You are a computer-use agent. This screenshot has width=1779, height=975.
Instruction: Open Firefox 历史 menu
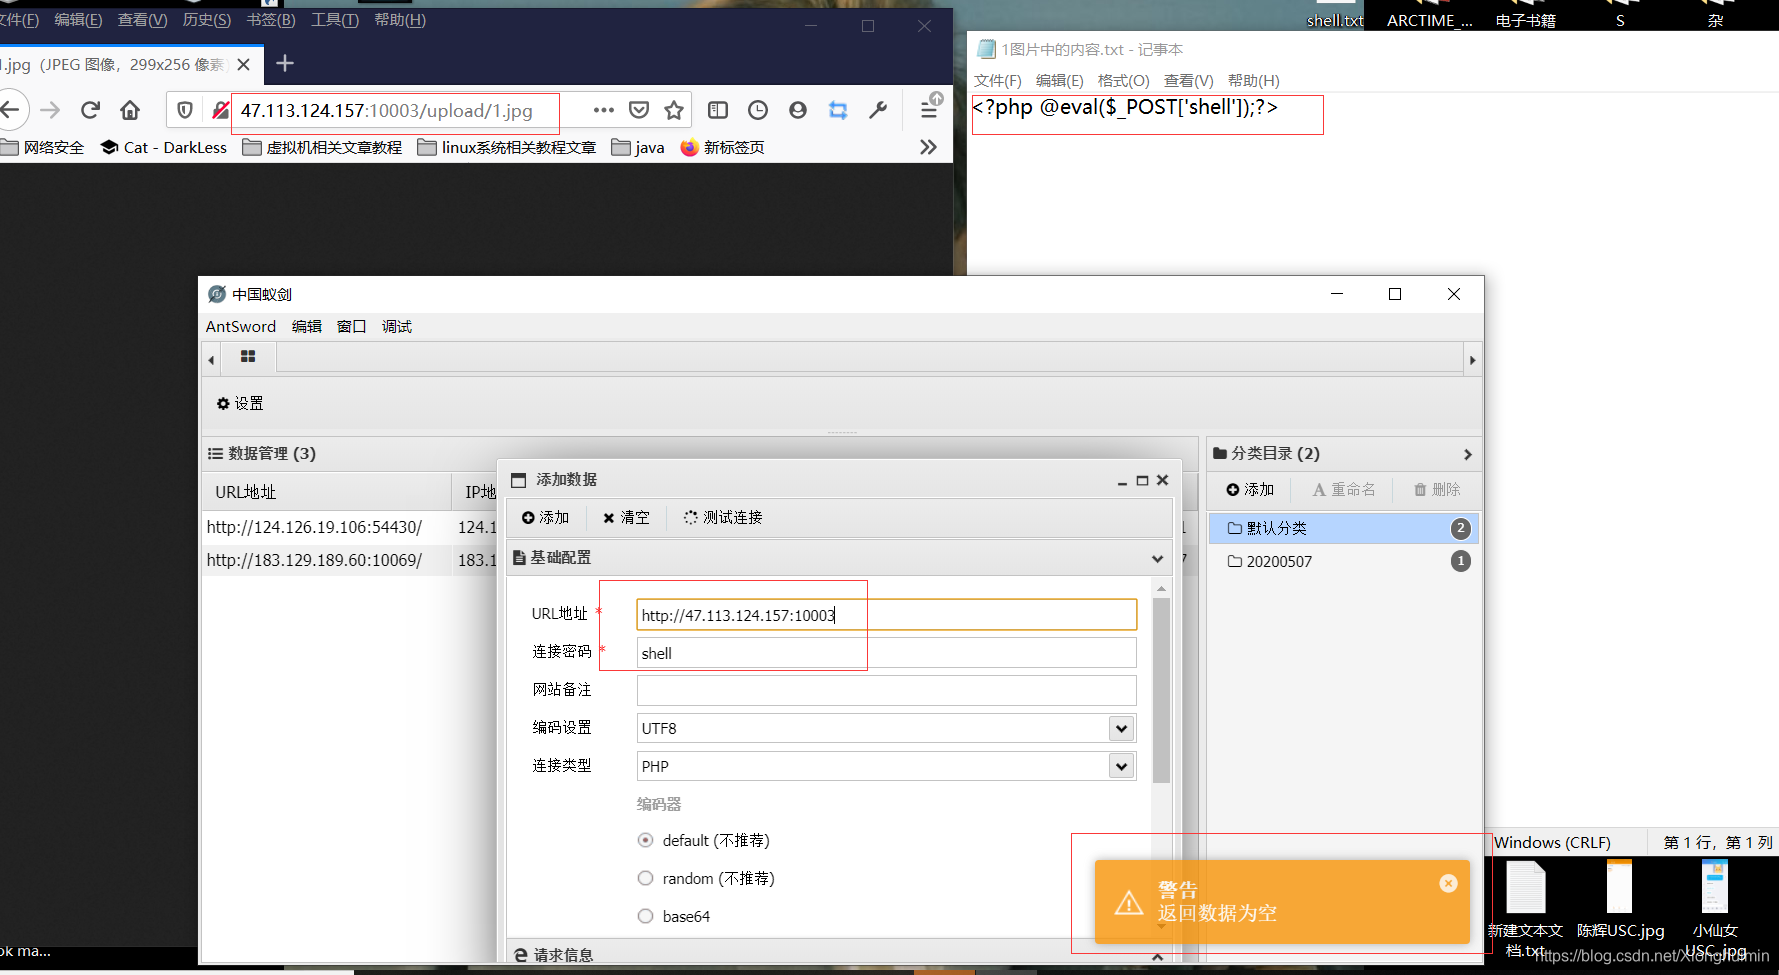tap(207, 20)
